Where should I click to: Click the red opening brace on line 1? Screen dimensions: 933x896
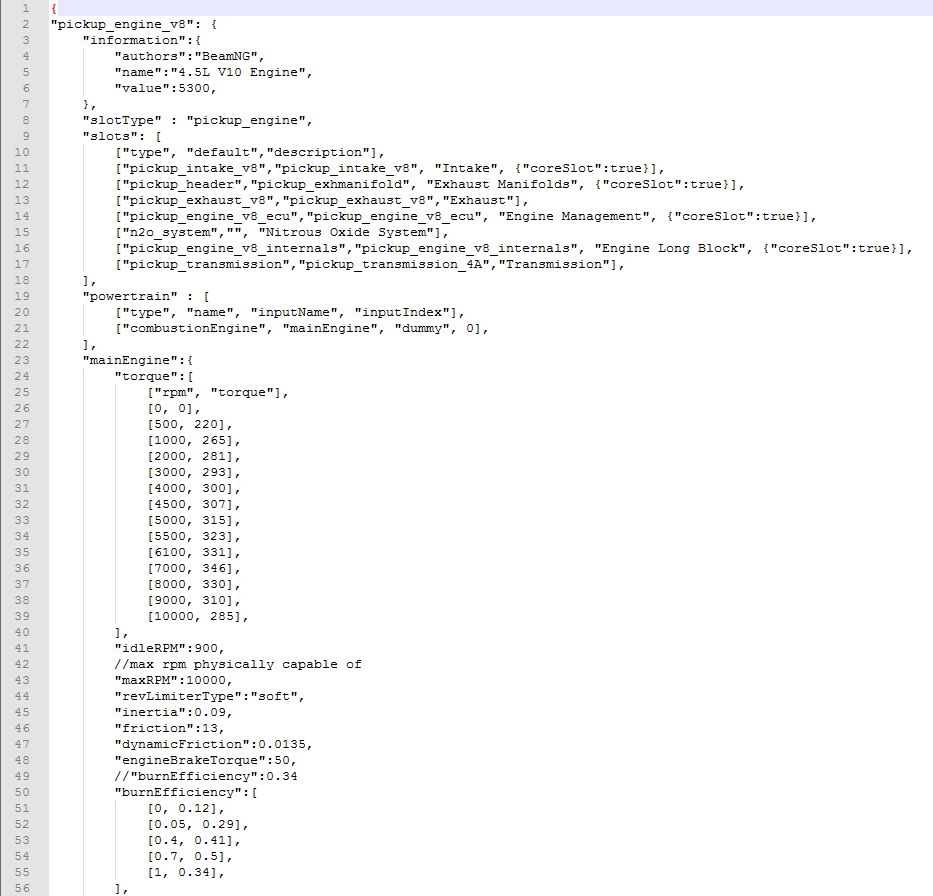tap(54, 8)
